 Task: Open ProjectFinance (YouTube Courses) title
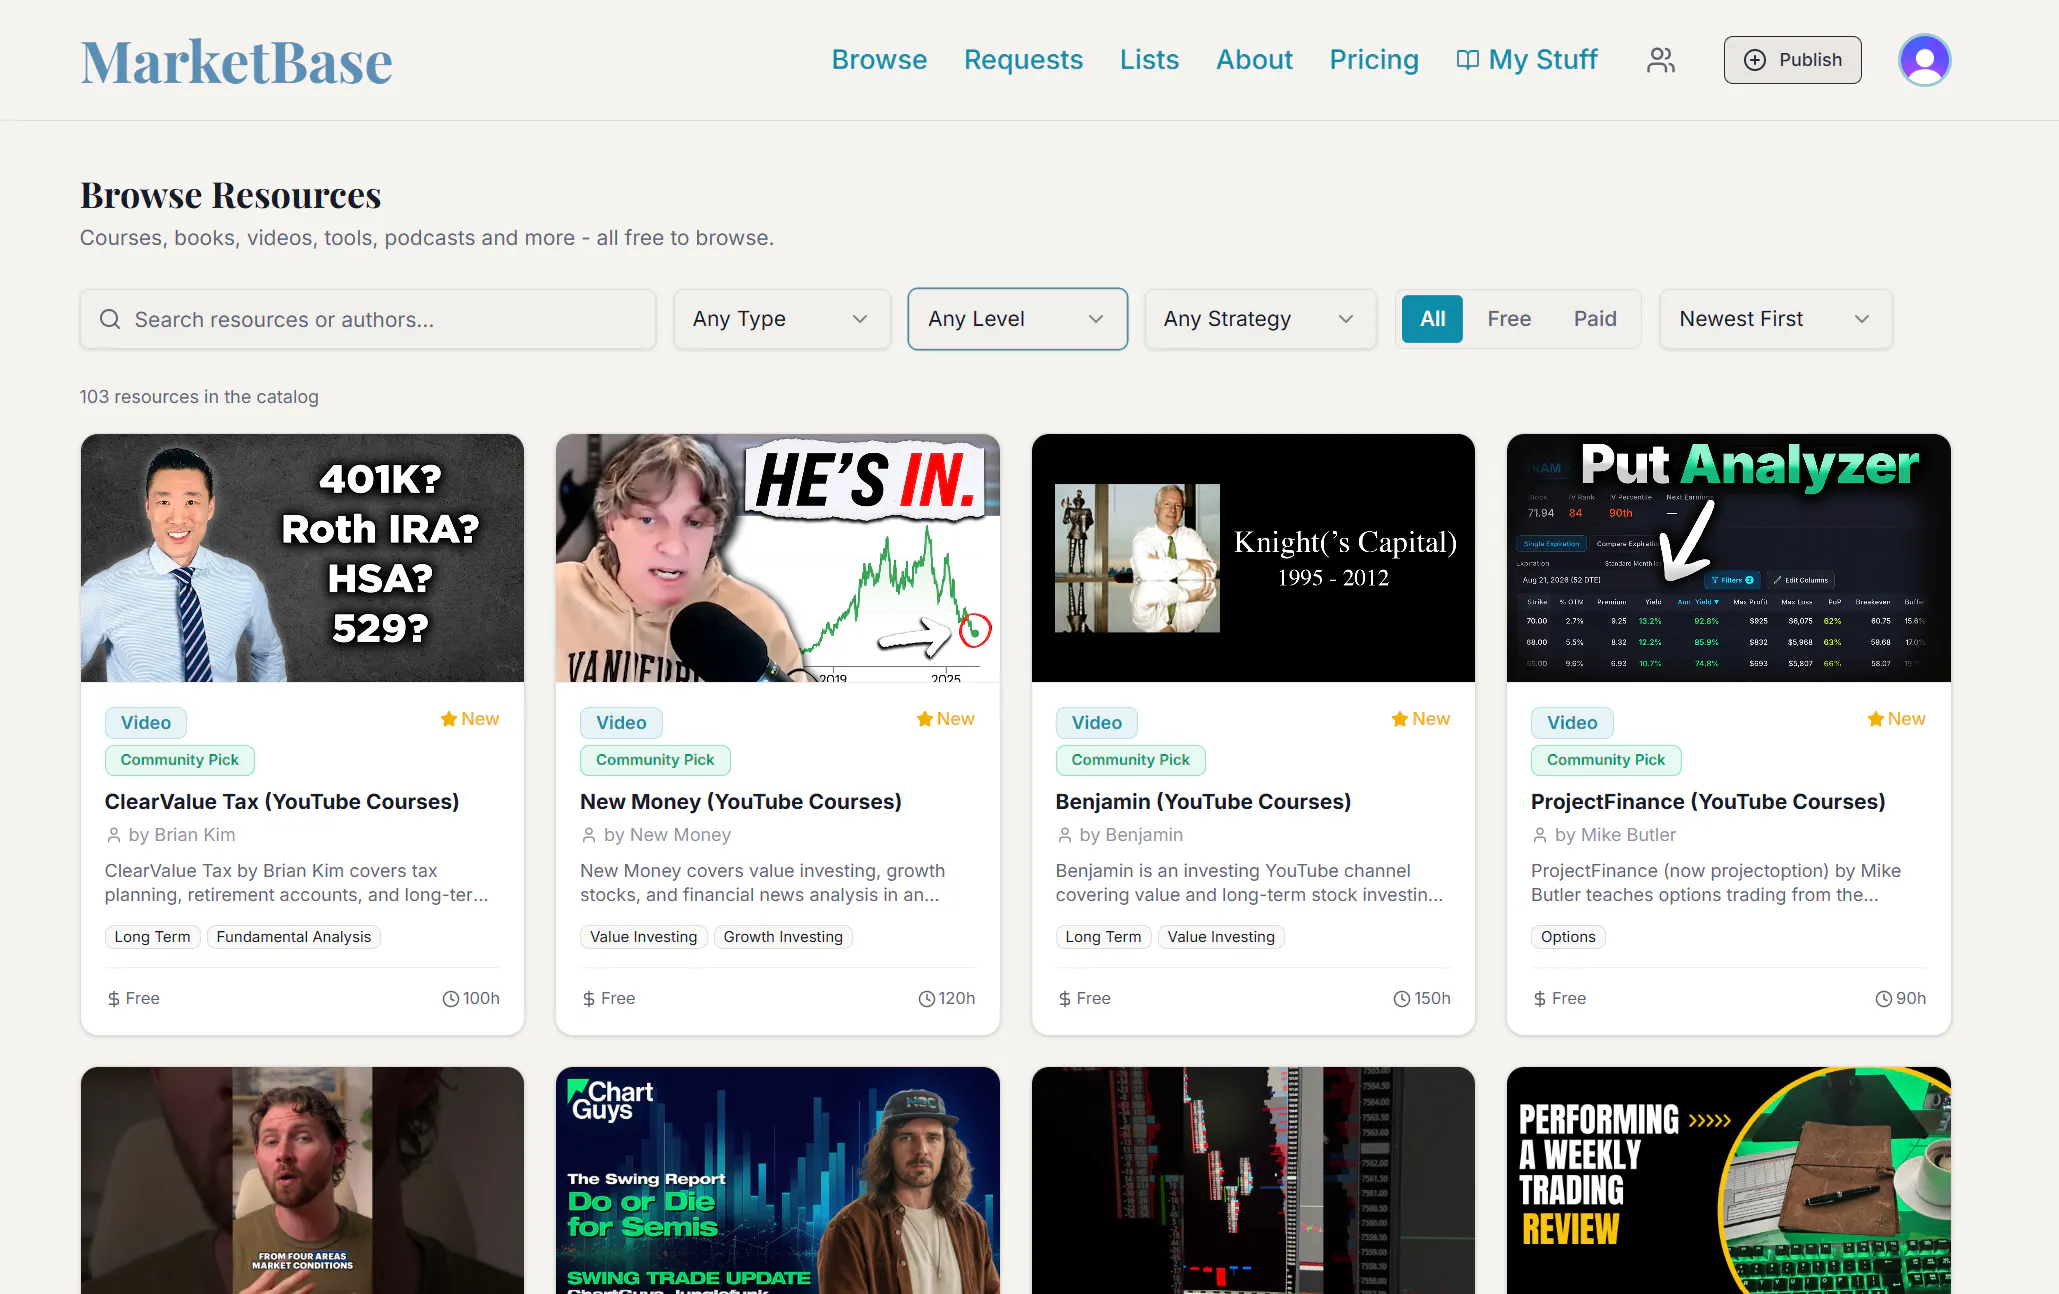pos(1708,802)
